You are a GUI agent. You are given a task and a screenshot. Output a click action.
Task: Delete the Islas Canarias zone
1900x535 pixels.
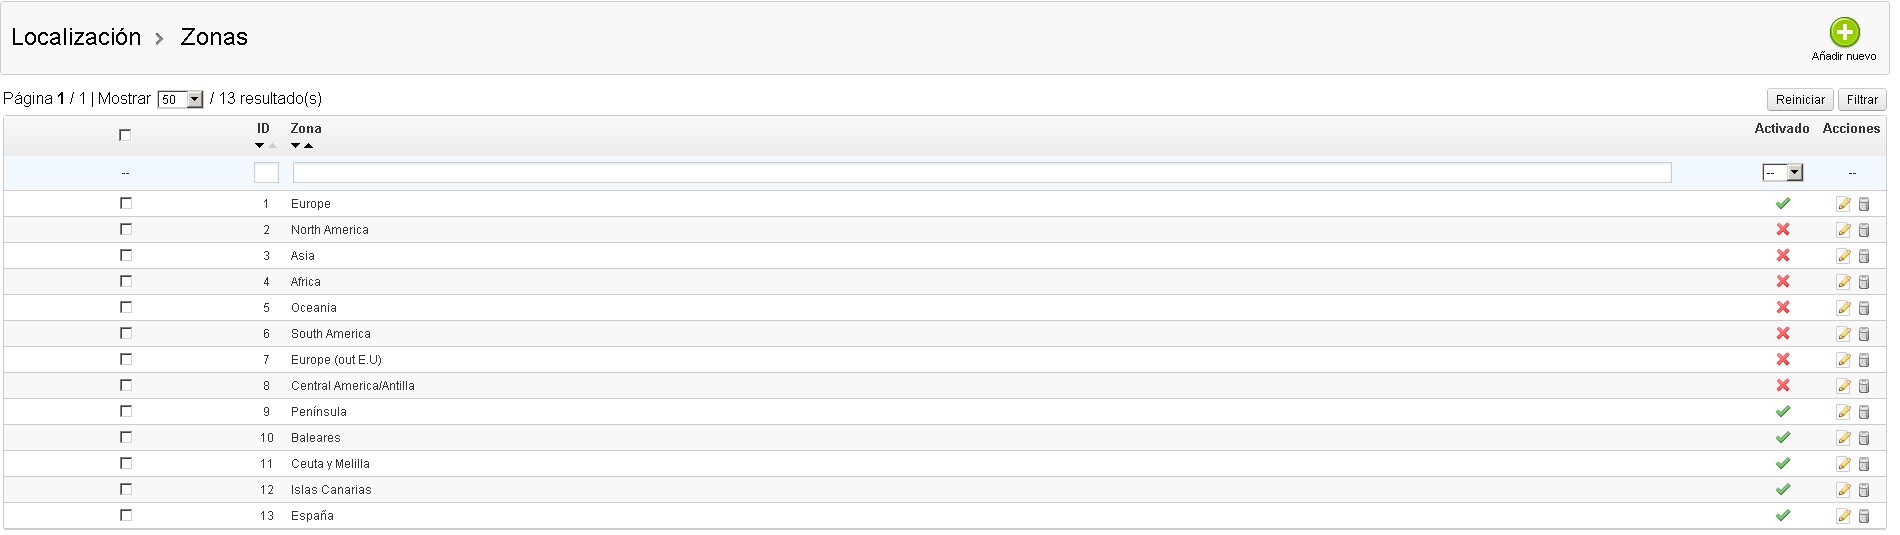pyautogui.click(x=1864, y=490)
